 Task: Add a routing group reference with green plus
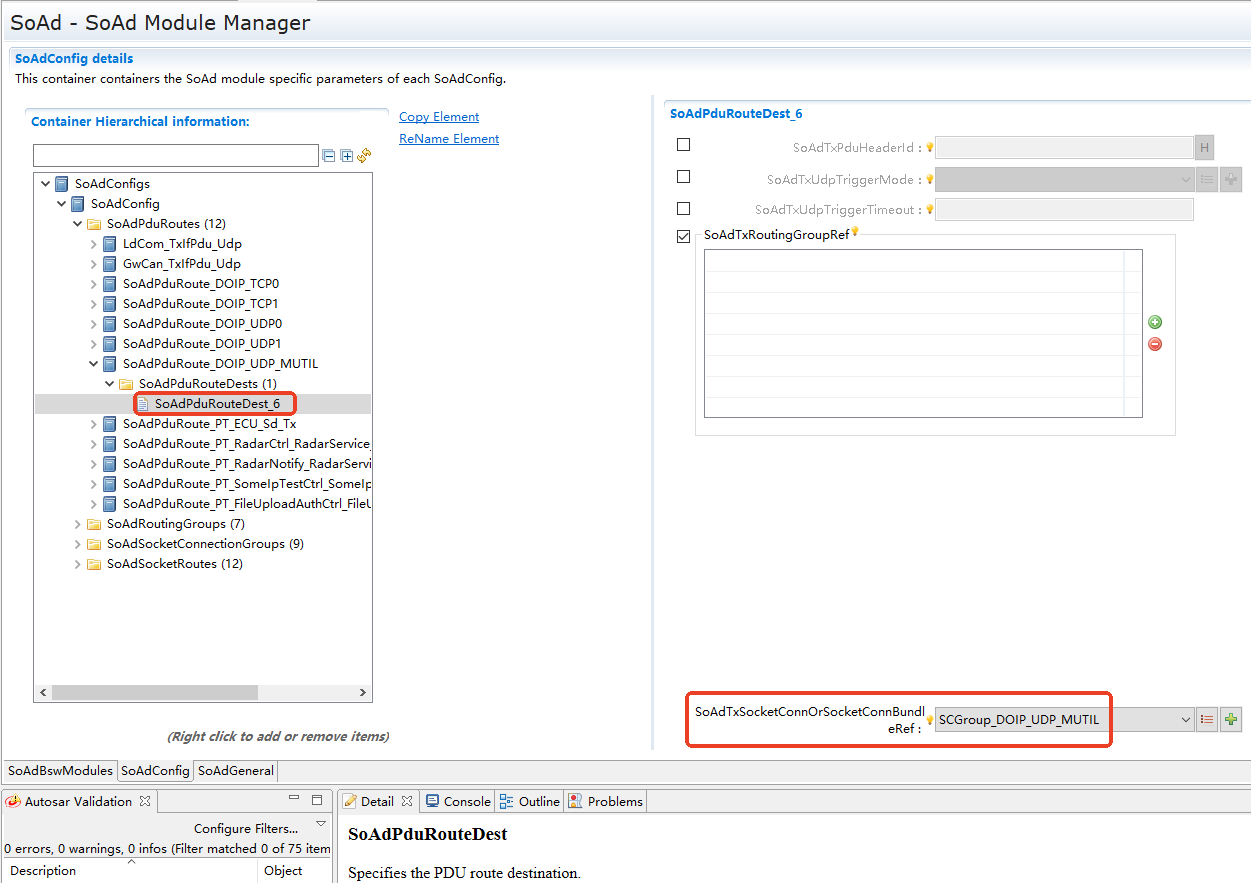pyautogui.click(x=1155, y=322)
